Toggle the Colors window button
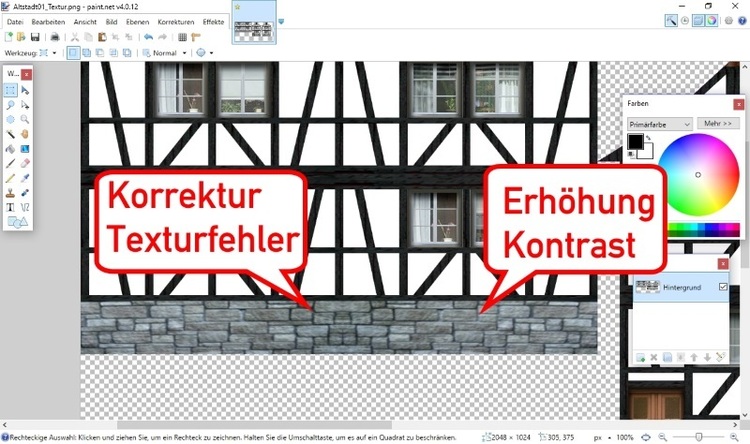The image size is (750, 444). point(712,20)
